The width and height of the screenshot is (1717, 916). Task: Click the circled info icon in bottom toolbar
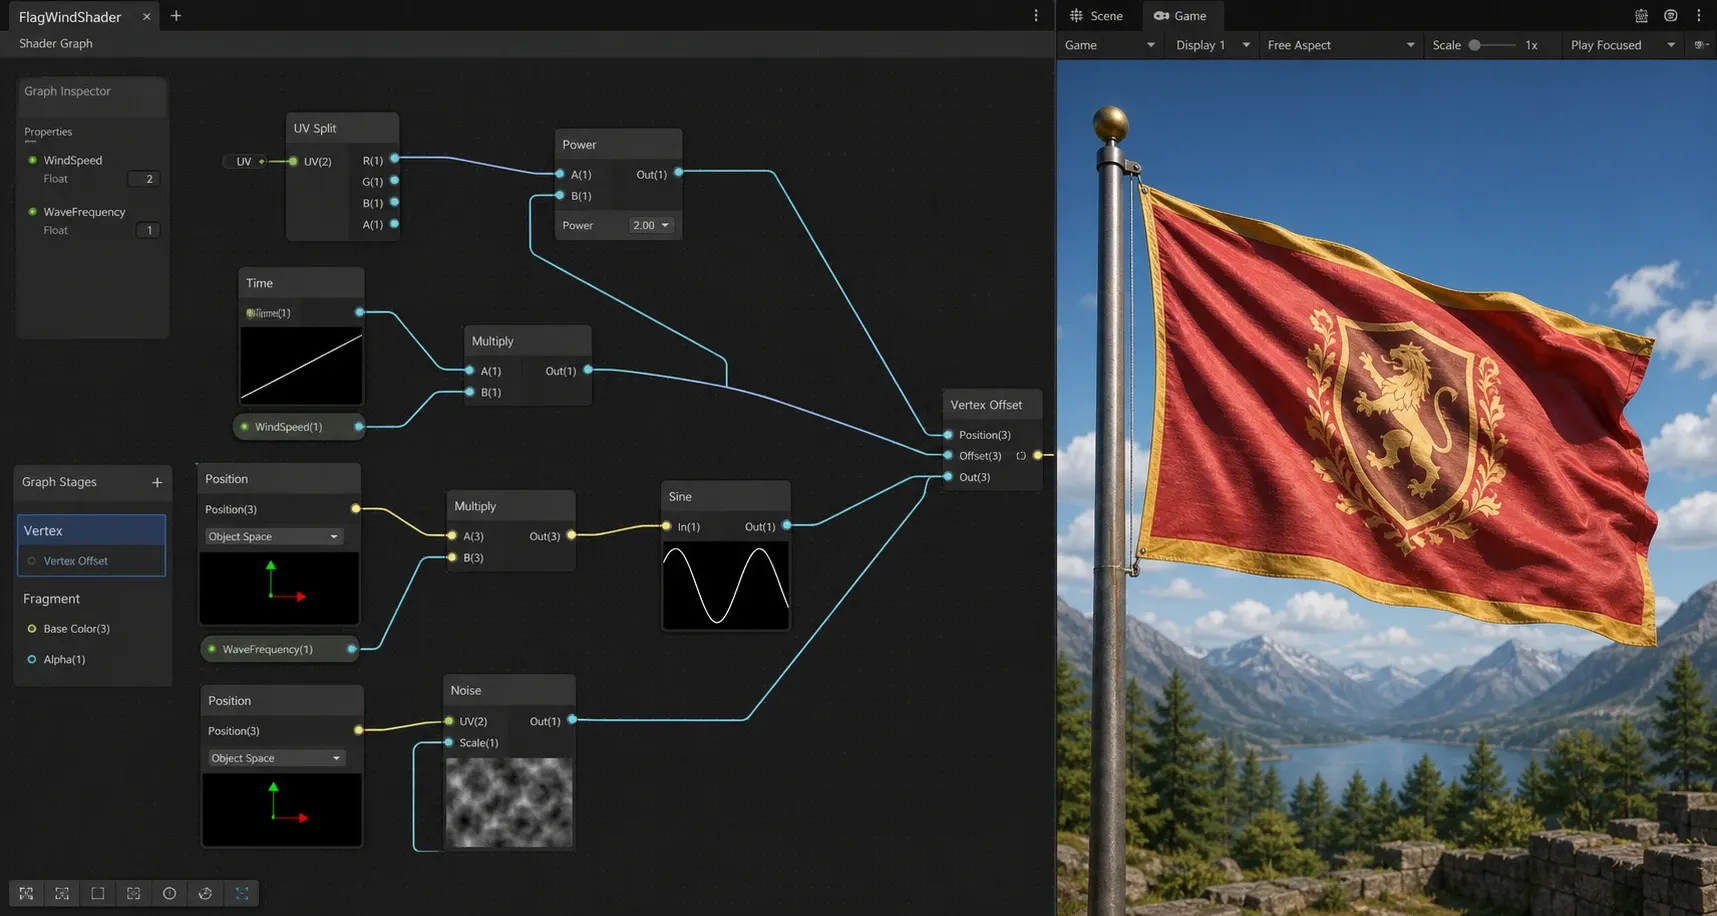point(169,893)
